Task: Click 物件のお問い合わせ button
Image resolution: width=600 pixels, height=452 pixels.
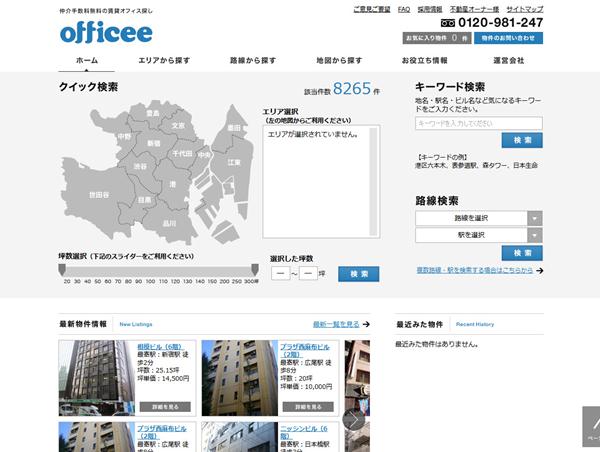Action: (508, 38)
